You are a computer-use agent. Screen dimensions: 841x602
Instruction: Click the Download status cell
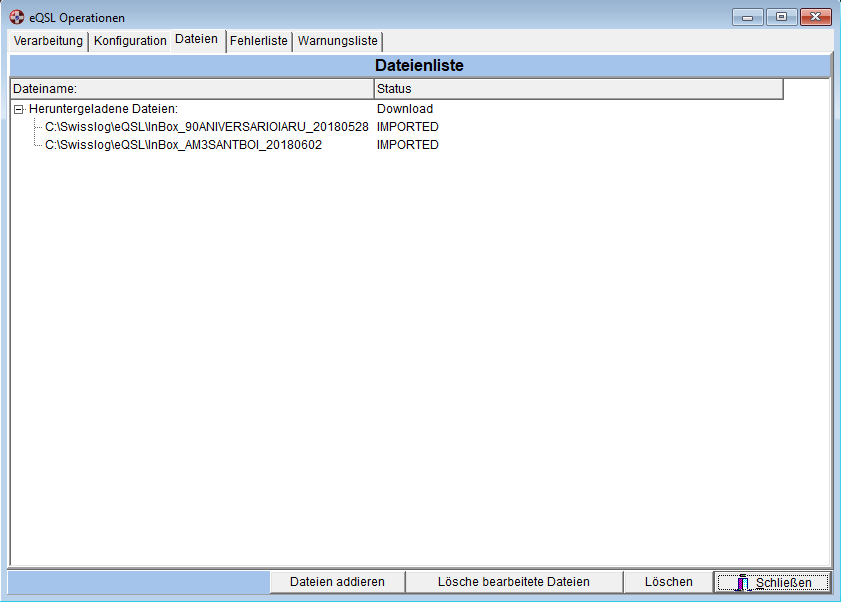click(405, 109)
